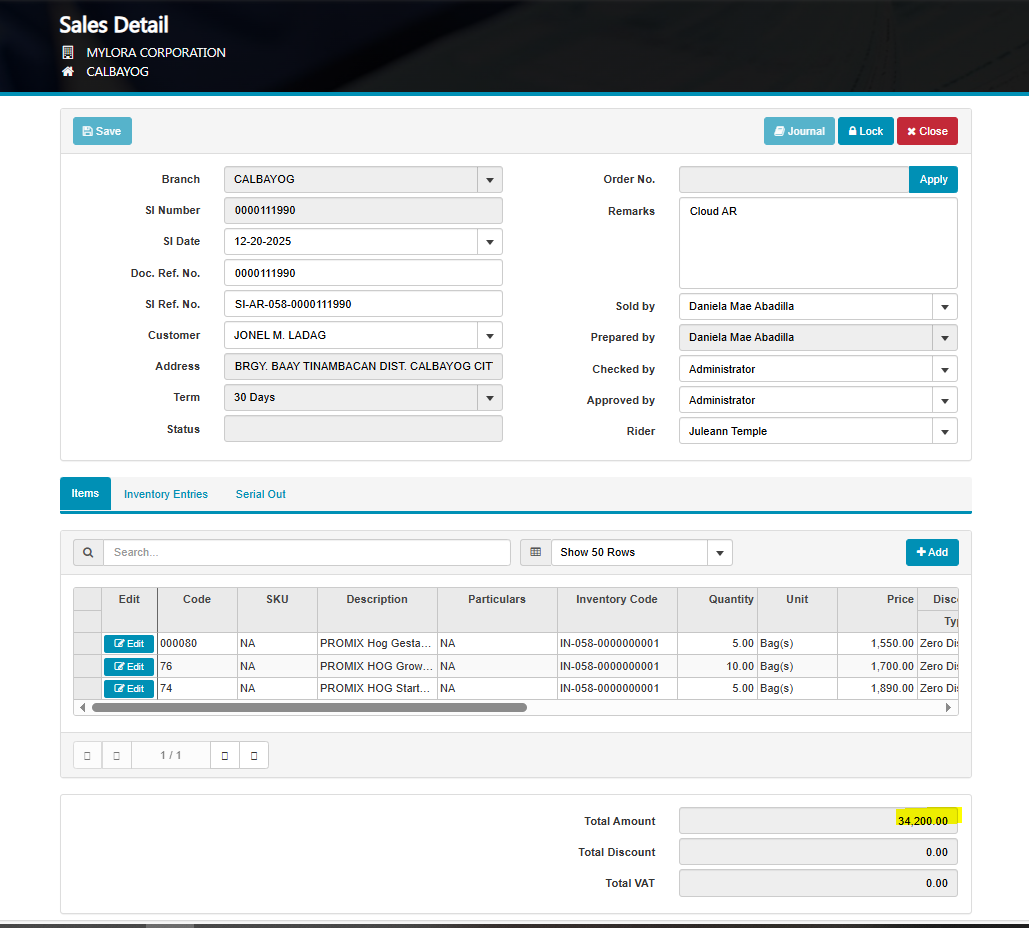Click the Apply button for Order No.
Screen dimensions: 1029x928
933,180
